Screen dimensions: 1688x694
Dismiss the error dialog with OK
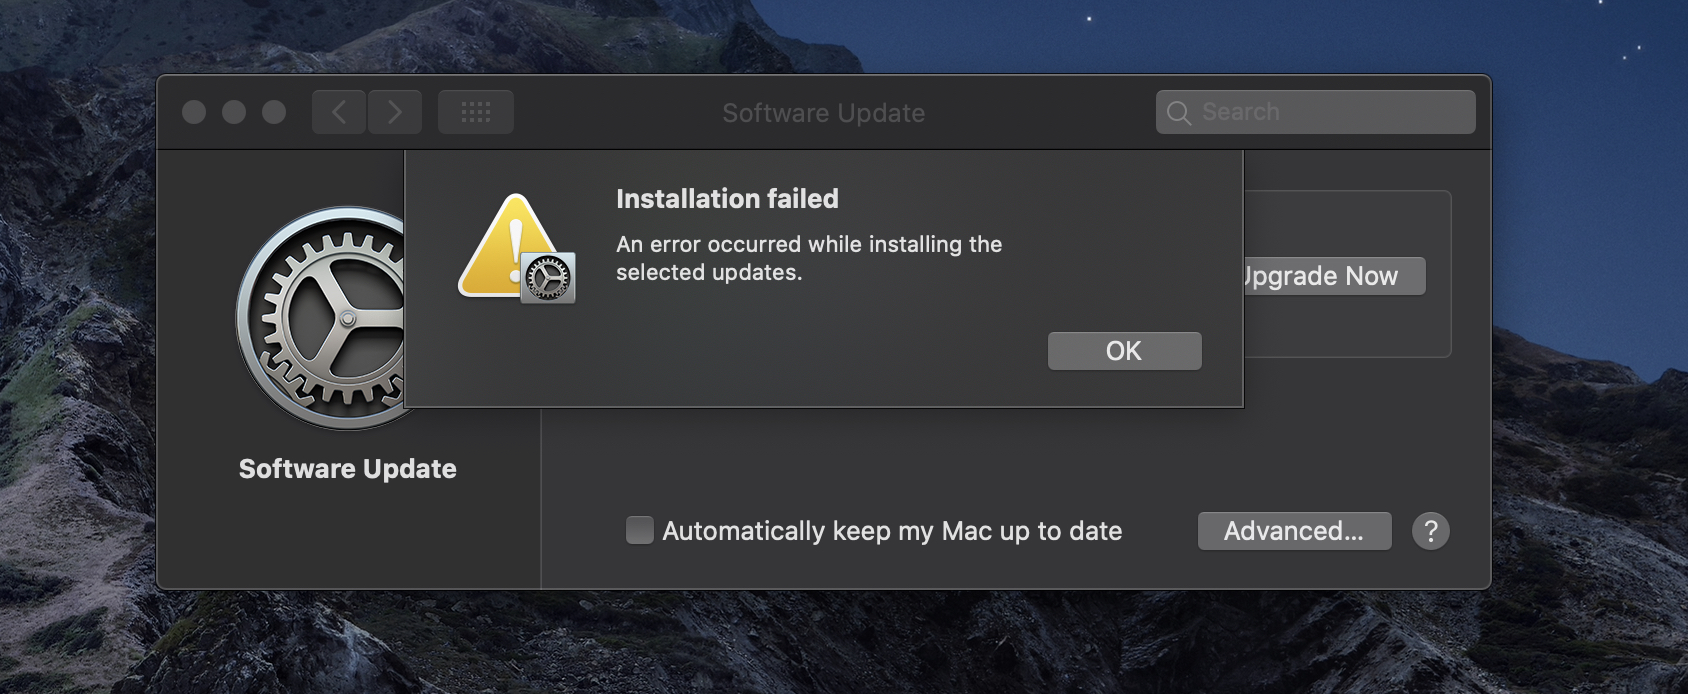(x=1124, y=351)
